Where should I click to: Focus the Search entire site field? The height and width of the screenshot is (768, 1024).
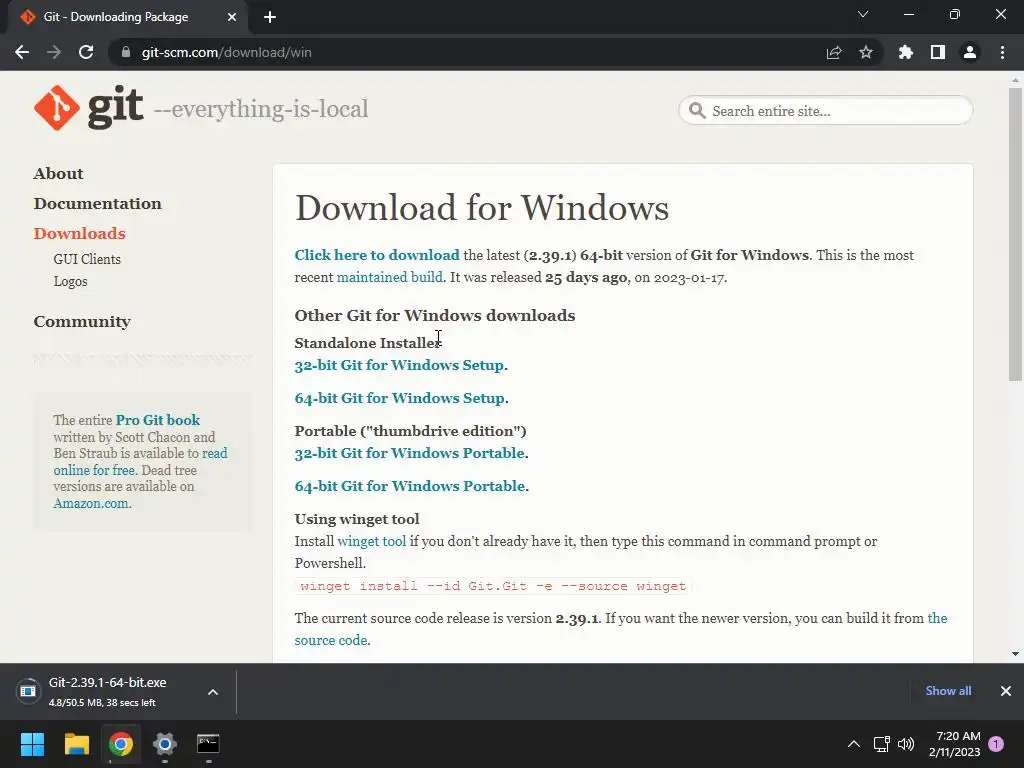tap(825, 110)
